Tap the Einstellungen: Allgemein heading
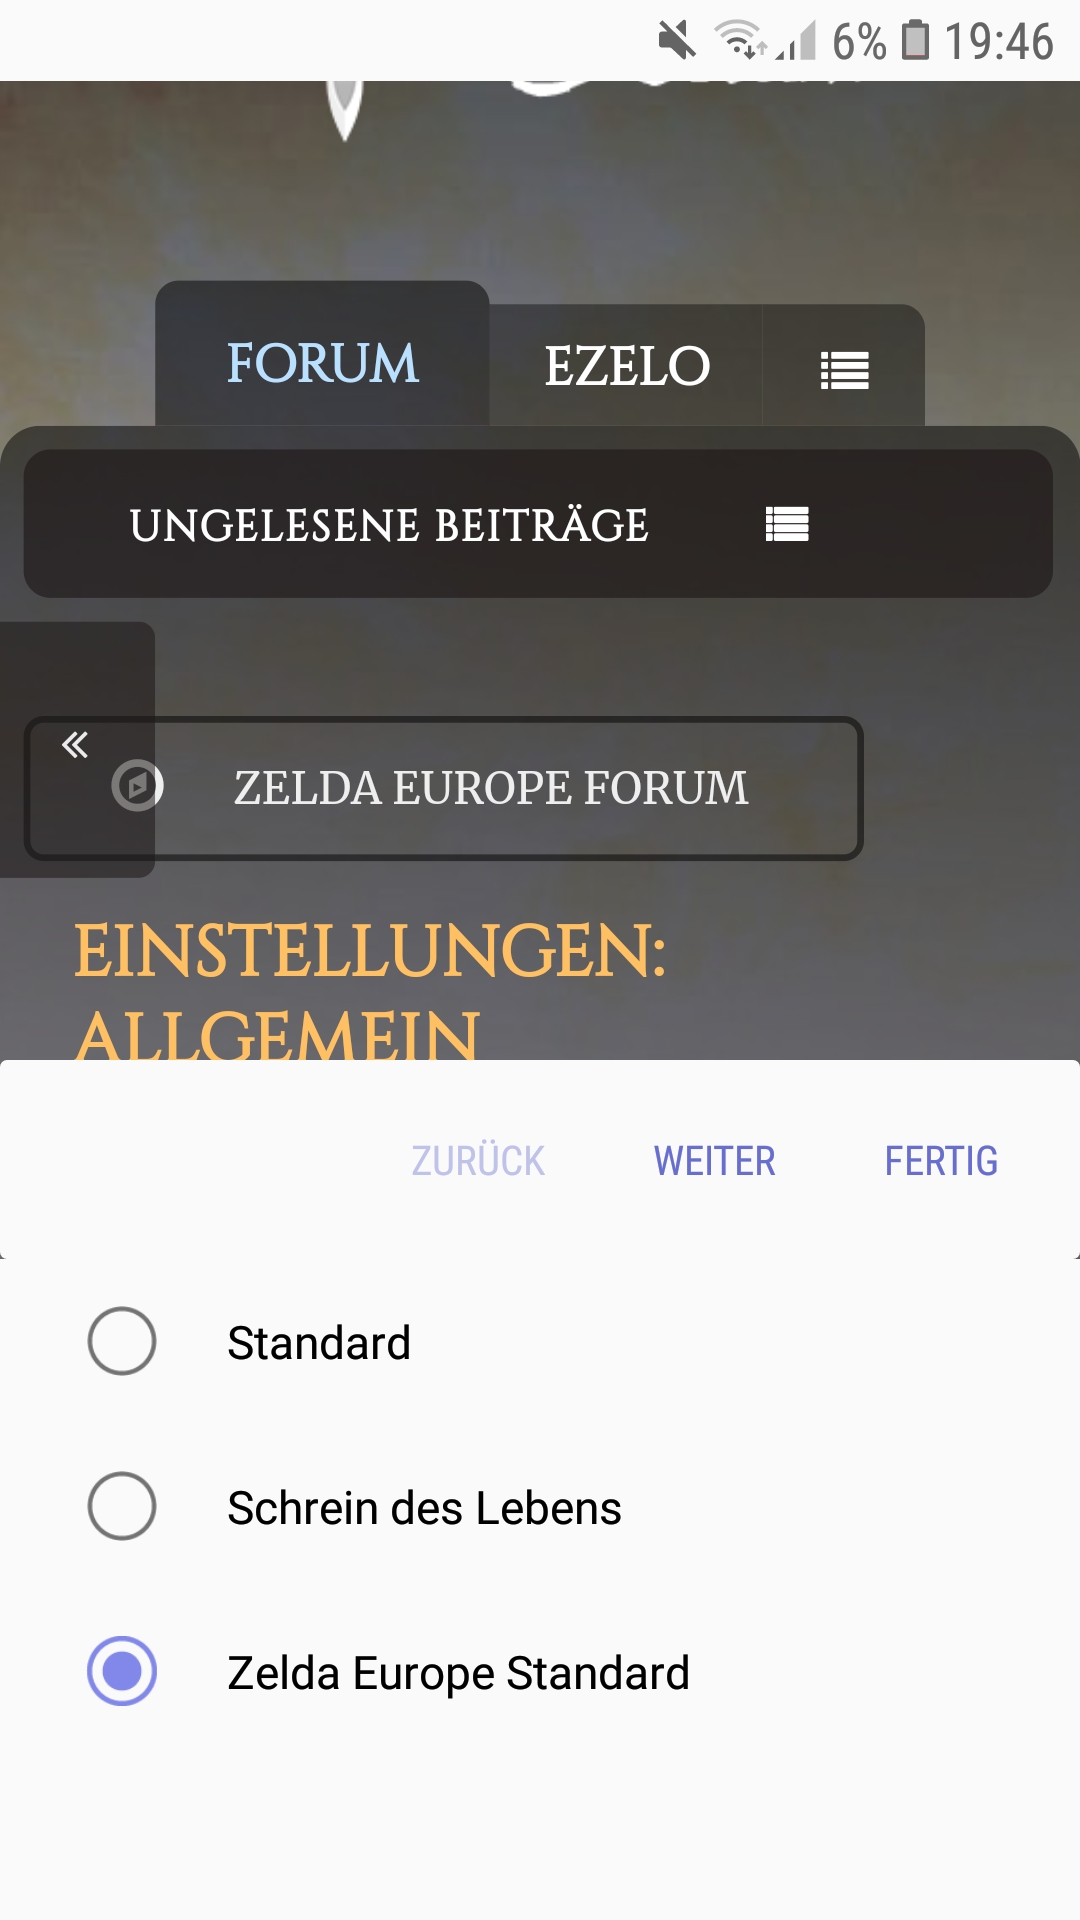The width and height of the screenshot is (1080, 1920). (x=370, y=990)
